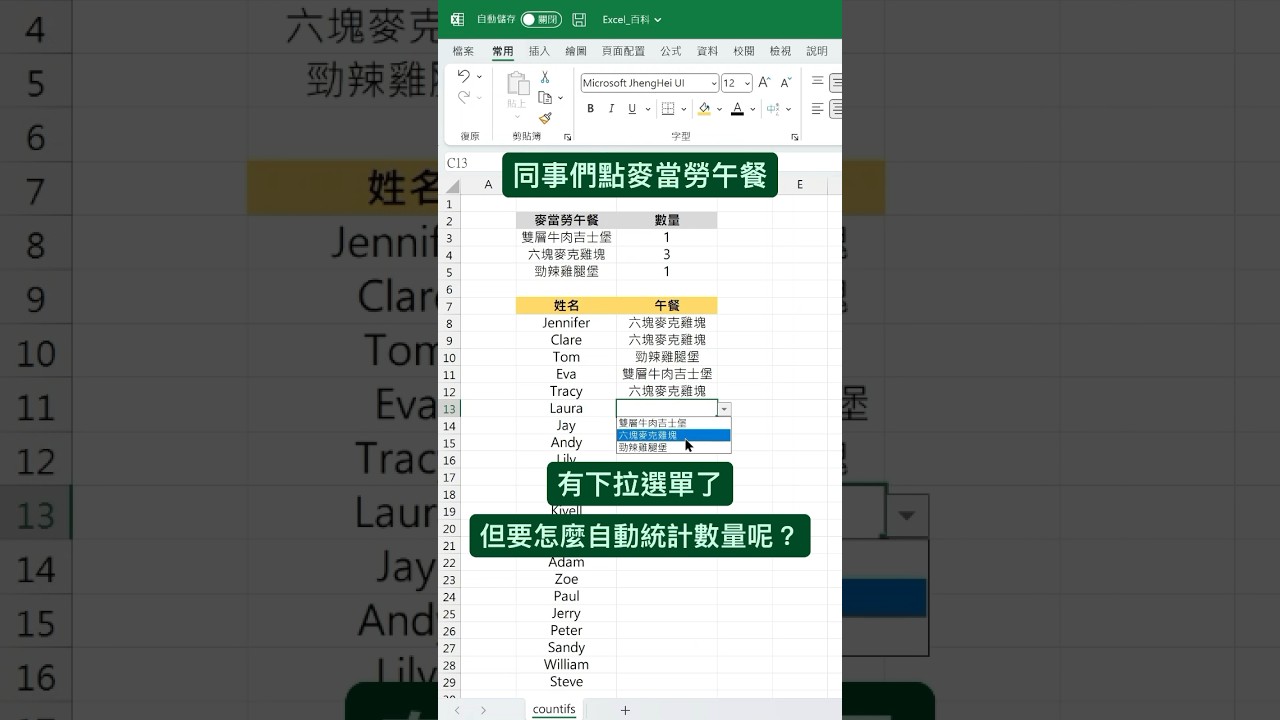
Task: Choose 勁辣雞腿堡 from dropdown list
Action: click(673, 447)
